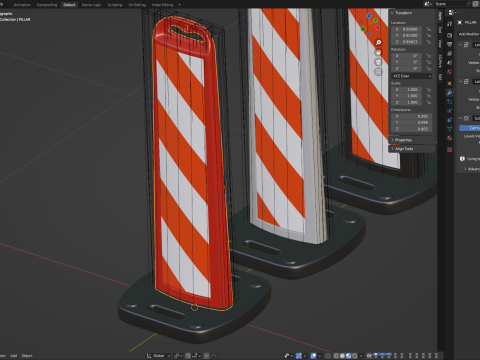Open the Render properties tab icon

(x=449, y=35)
